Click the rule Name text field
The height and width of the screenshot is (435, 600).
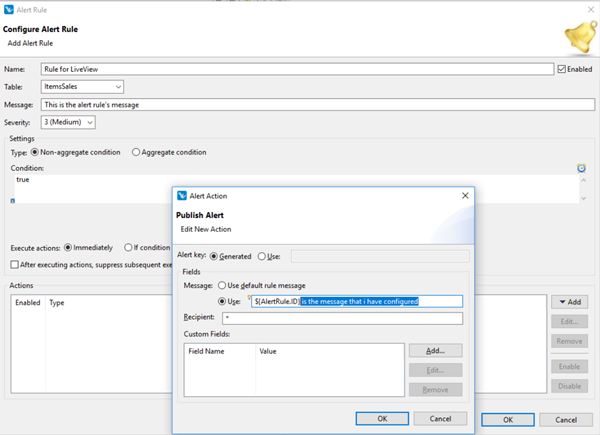point(295,69)
